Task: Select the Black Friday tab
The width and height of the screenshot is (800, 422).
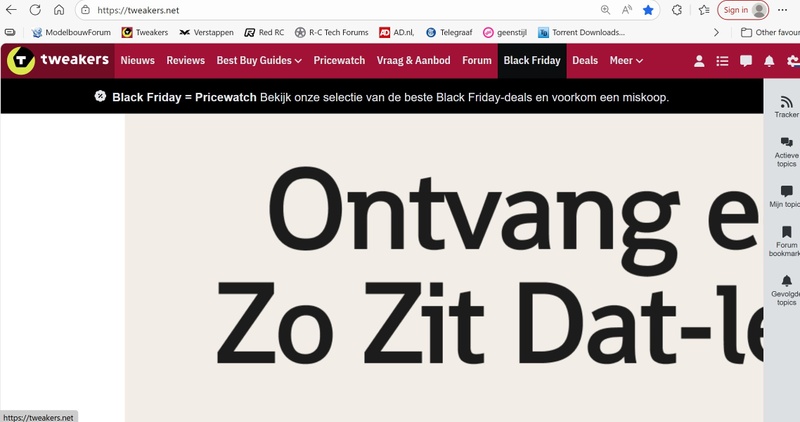Action: 532,61
